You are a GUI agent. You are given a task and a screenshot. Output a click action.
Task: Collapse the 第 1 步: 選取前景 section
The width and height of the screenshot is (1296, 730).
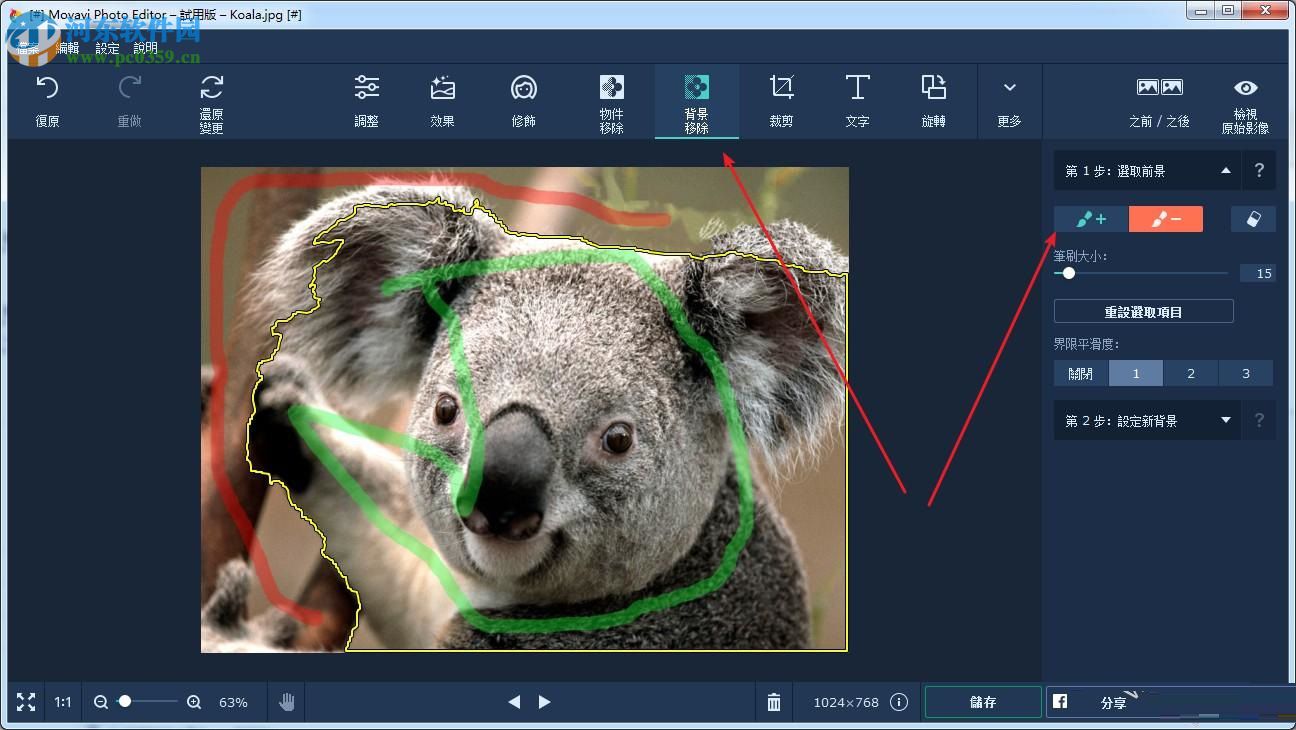tap(1225, 170)
